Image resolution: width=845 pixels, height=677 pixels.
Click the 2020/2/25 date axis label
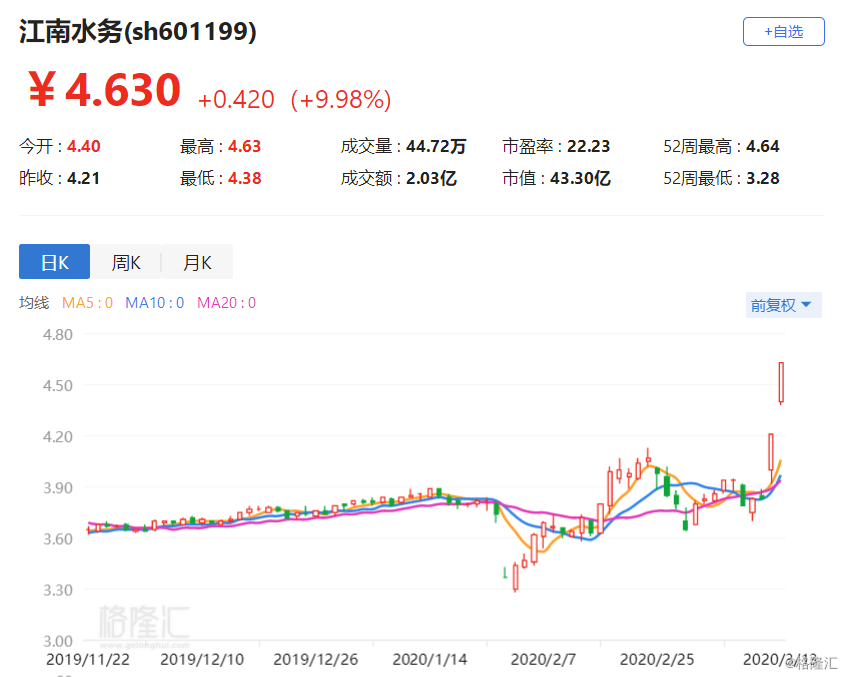tap(657, 659)
